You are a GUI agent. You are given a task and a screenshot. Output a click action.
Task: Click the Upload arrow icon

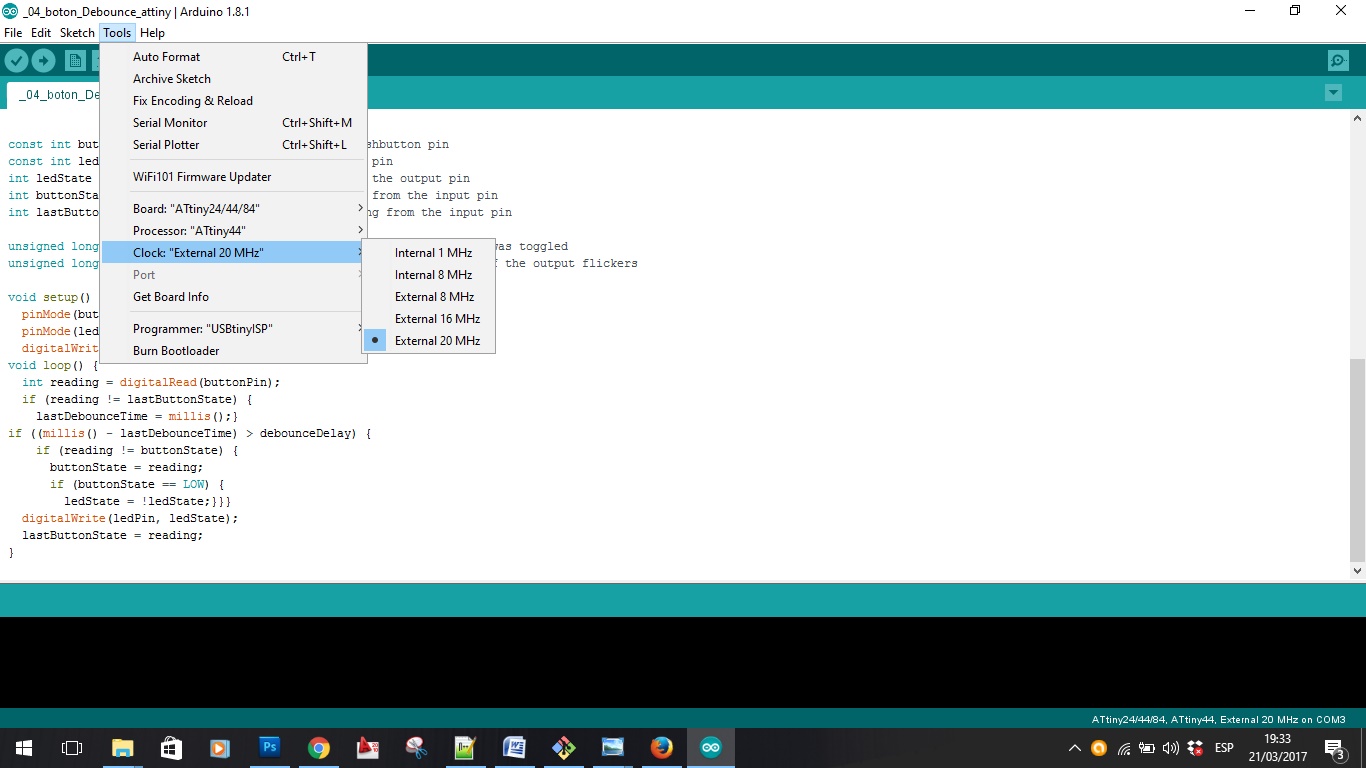click(x=43, y=61)
